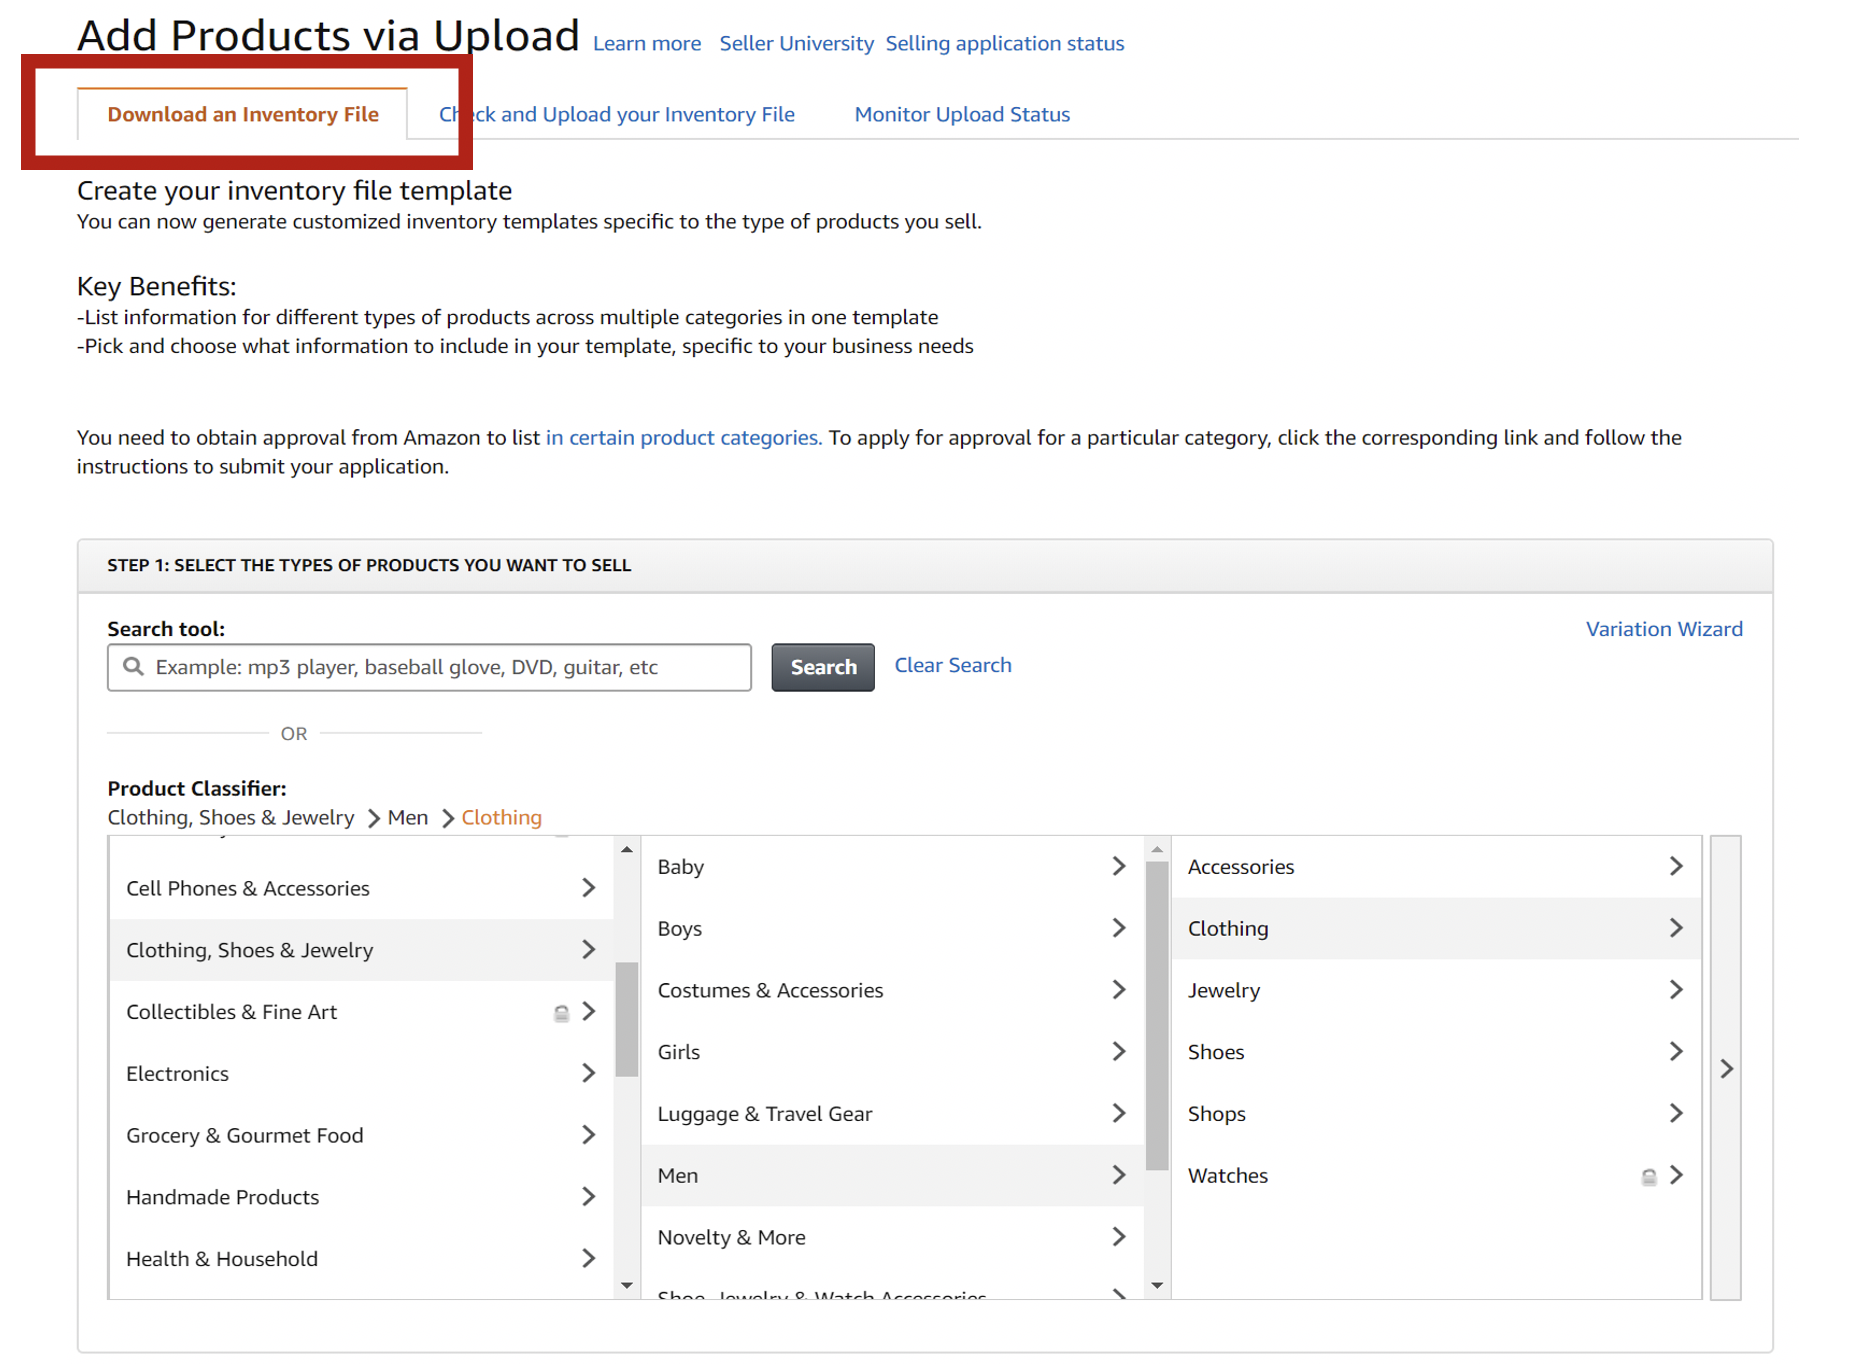The image size is (1852, 1364).
Task: Expand the Boys subcategory chevron
Action: click(1119, 929)
